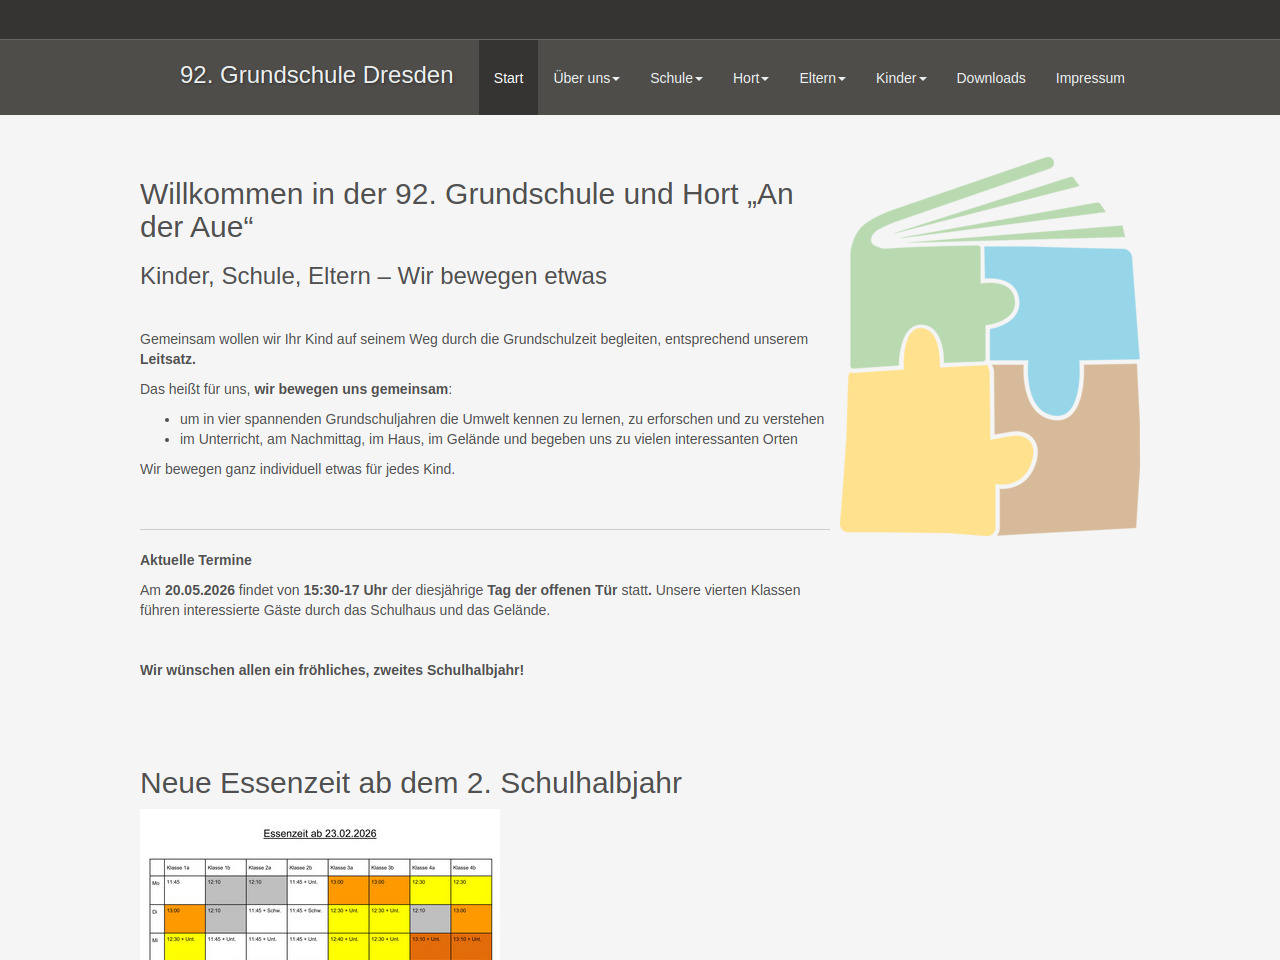
Task: Click the Kinder, Schule, Eltern subtitle
Action: pos(373,276)
